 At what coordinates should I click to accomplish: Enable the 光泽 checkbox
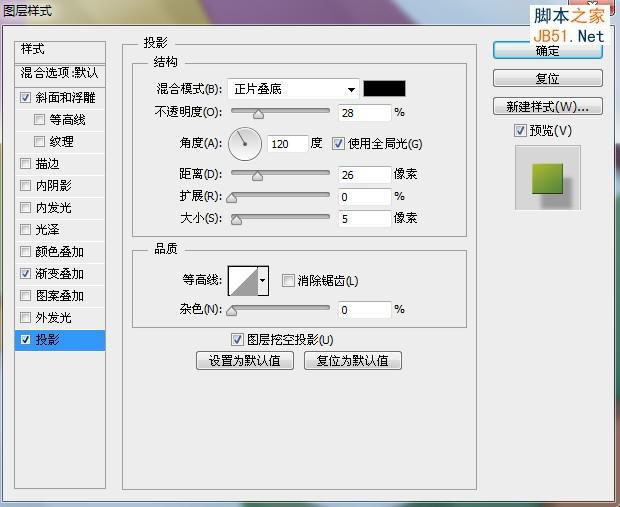tap(25, 229)
